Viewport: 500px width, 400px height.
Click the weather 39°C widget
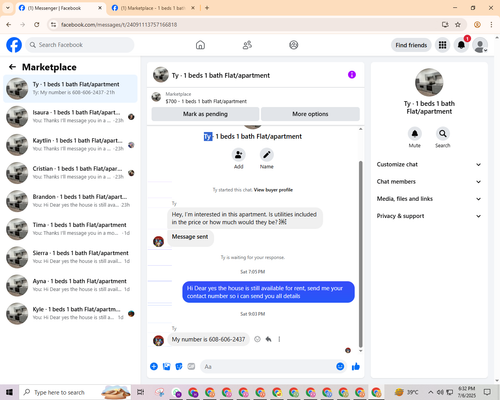[x=406, y=392]
